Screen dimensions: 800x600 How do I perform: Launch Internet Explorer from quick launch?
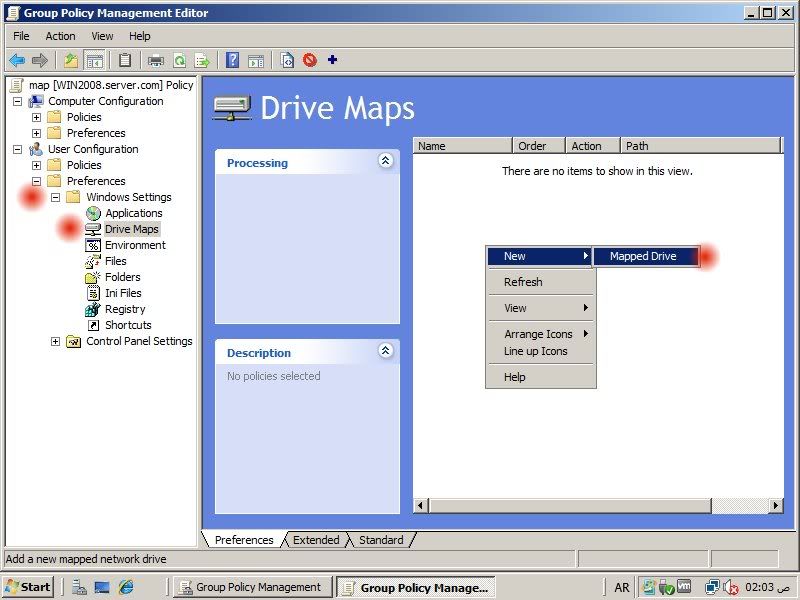[126, 587]
